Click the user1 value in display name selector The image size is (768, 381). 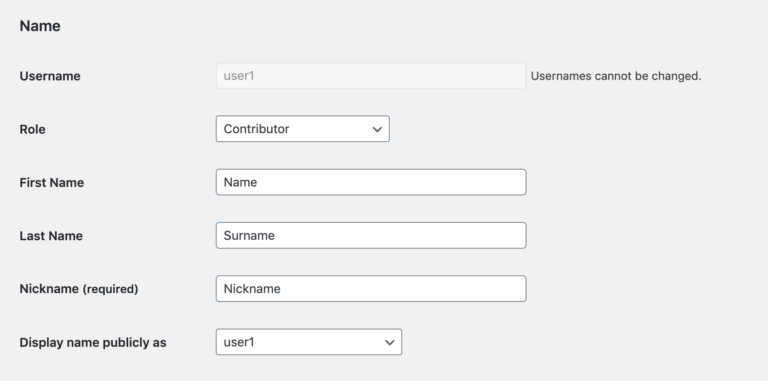click(x=239, y=342)
